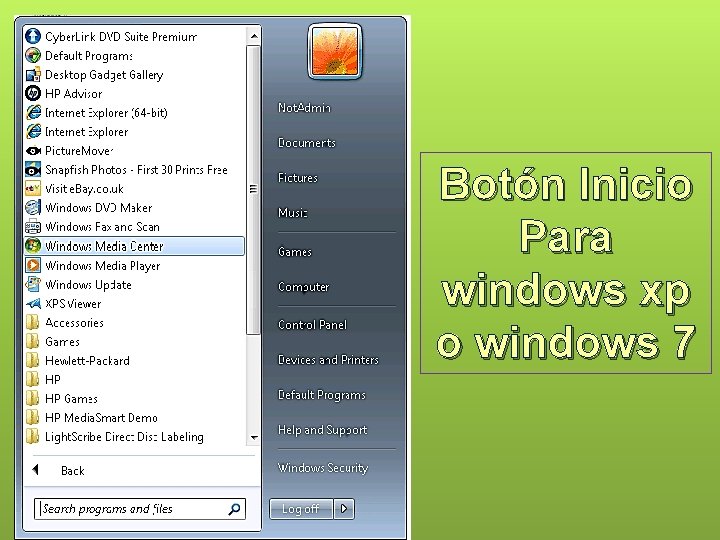This screenshot has height=540, width=720.
Task: Click the Windows Media Player icon
Action: 33,265
